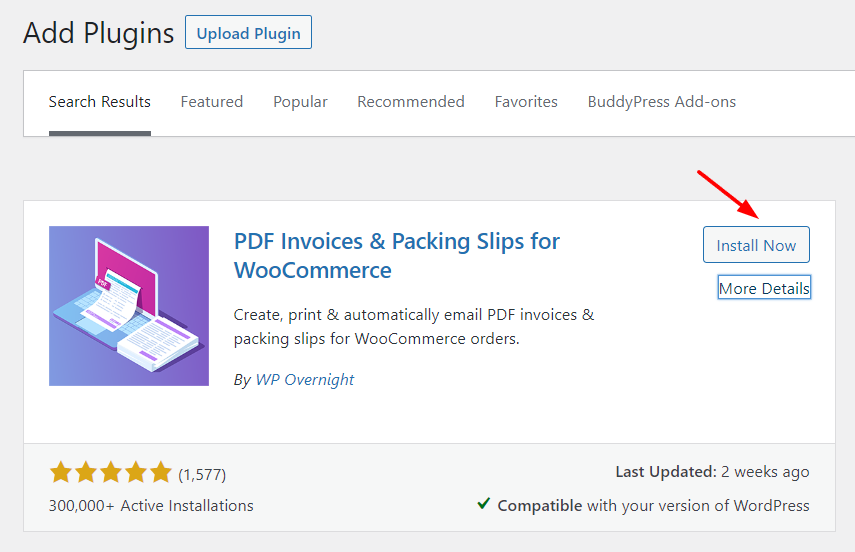
Task: Visit the WP Overnight author link
Action: point(305,380)
